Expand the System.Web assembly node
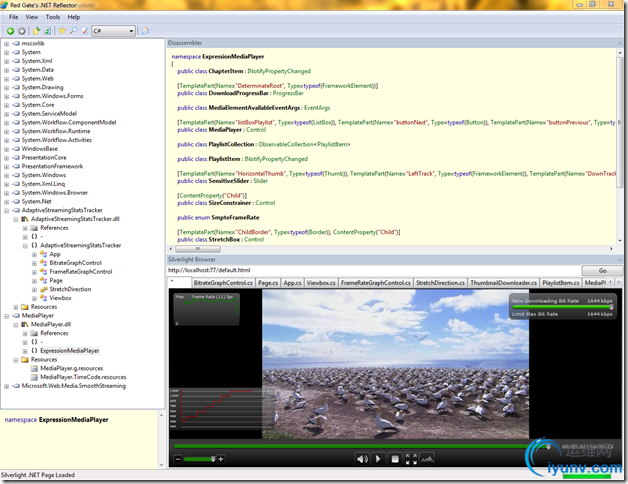The height and width of the screenshot is (484, 628). click(6, 79)
